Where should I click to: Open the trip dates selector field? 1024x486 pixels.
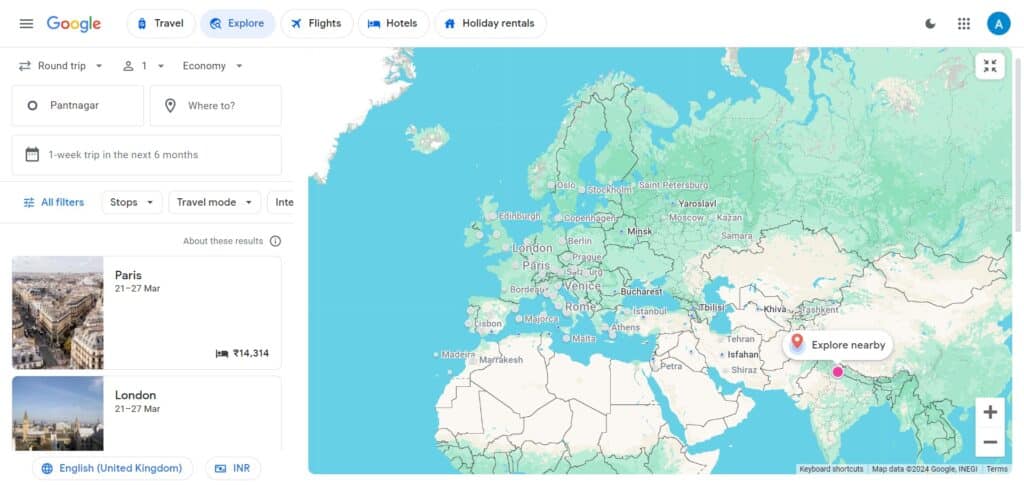pos(146,155)
